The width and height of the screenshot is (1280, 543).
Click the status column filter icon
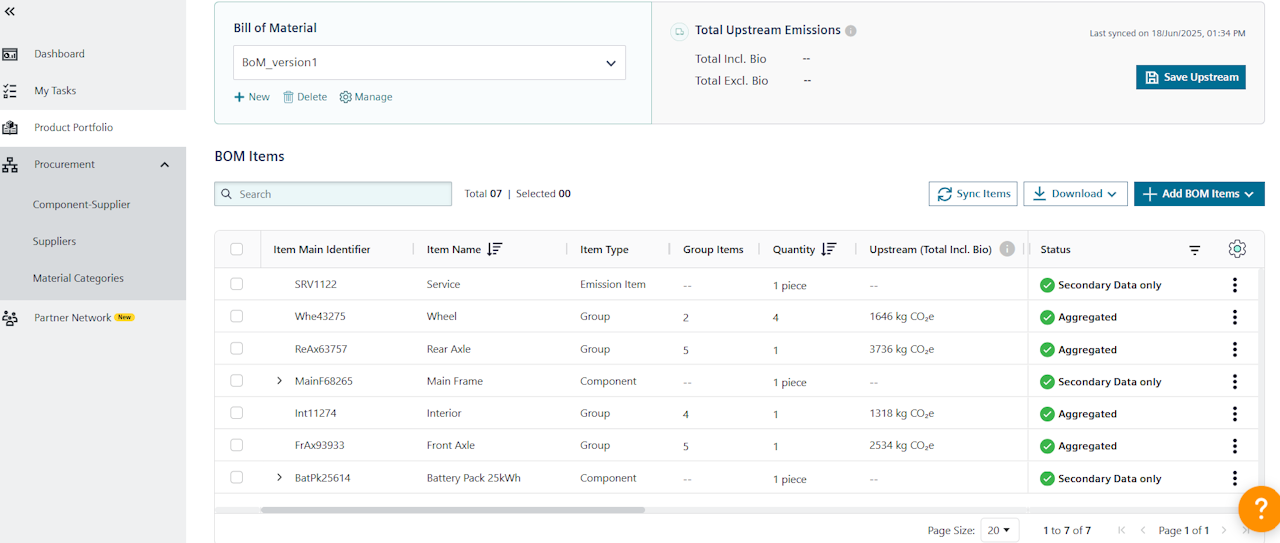1194,250
